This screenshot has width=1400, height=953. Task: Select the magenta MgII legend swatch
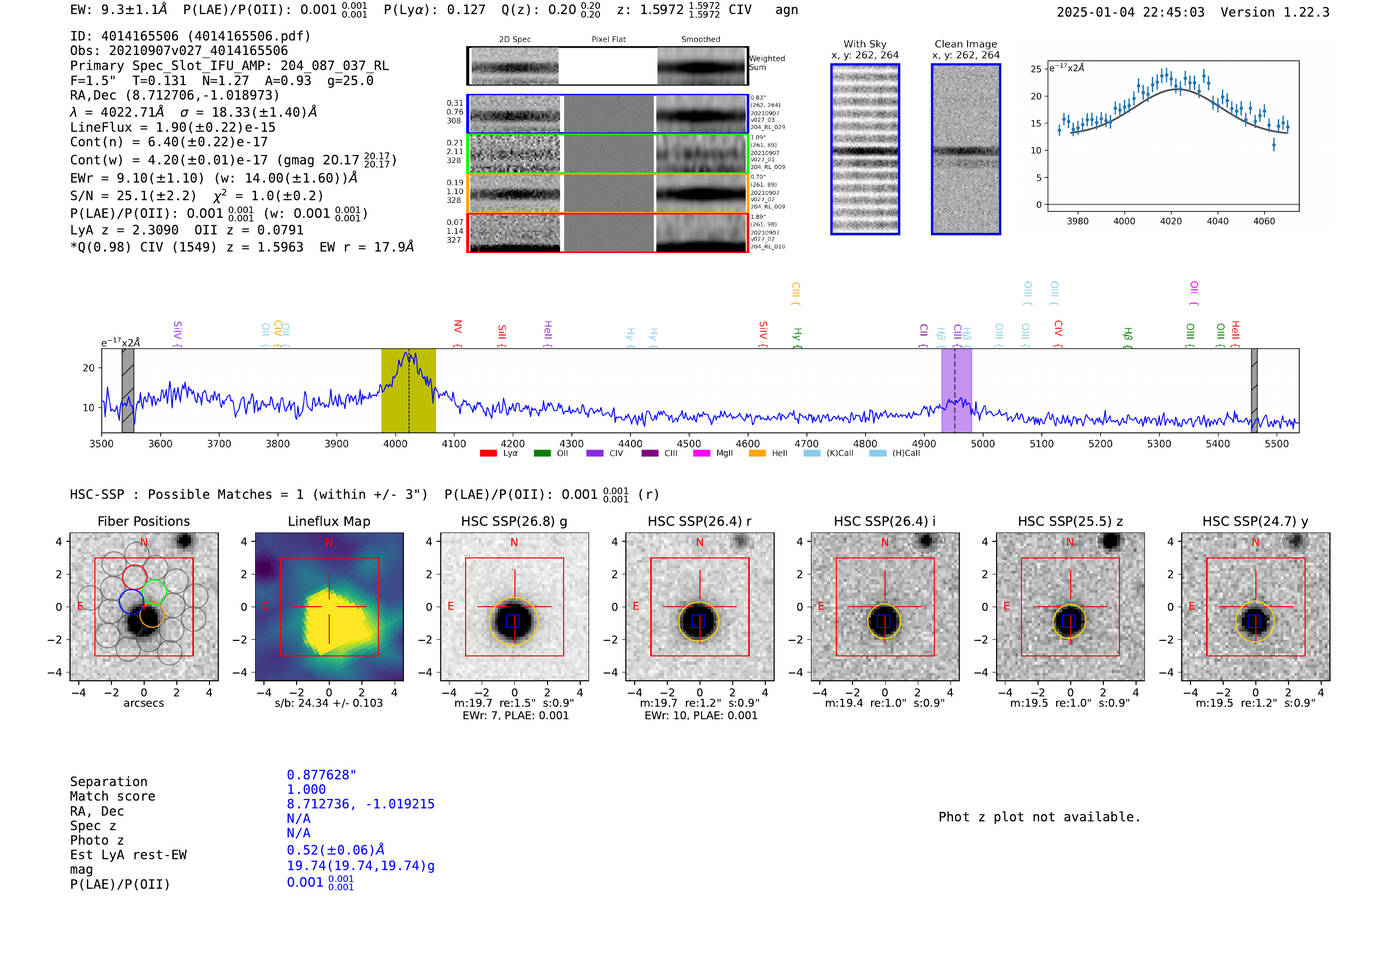point(702,454)
